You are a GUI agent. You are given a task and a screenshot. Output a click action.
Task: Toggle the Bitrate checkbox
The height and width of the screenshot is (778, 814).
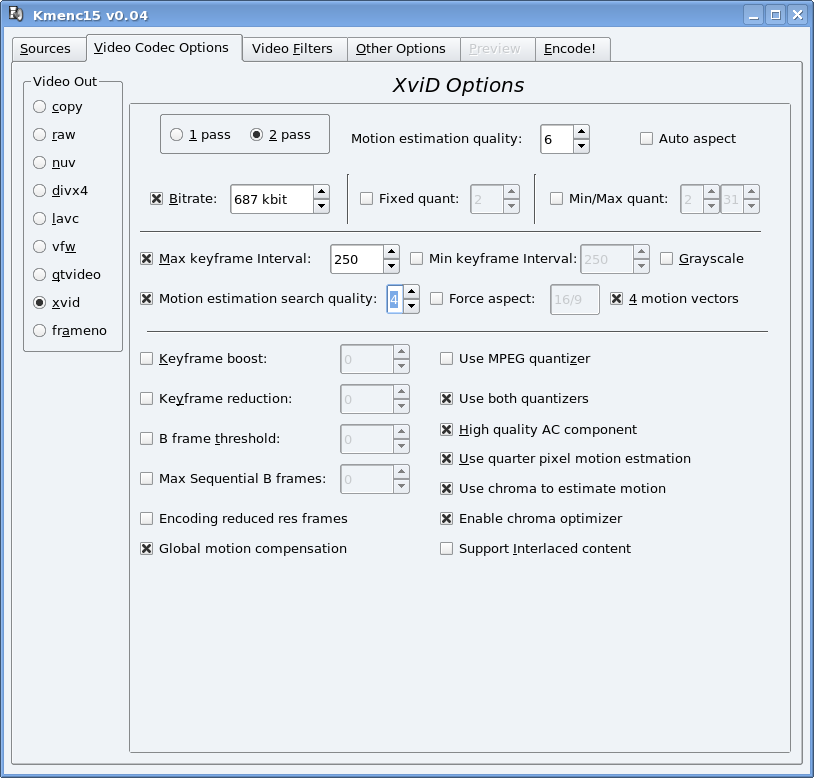click(156, 199)
